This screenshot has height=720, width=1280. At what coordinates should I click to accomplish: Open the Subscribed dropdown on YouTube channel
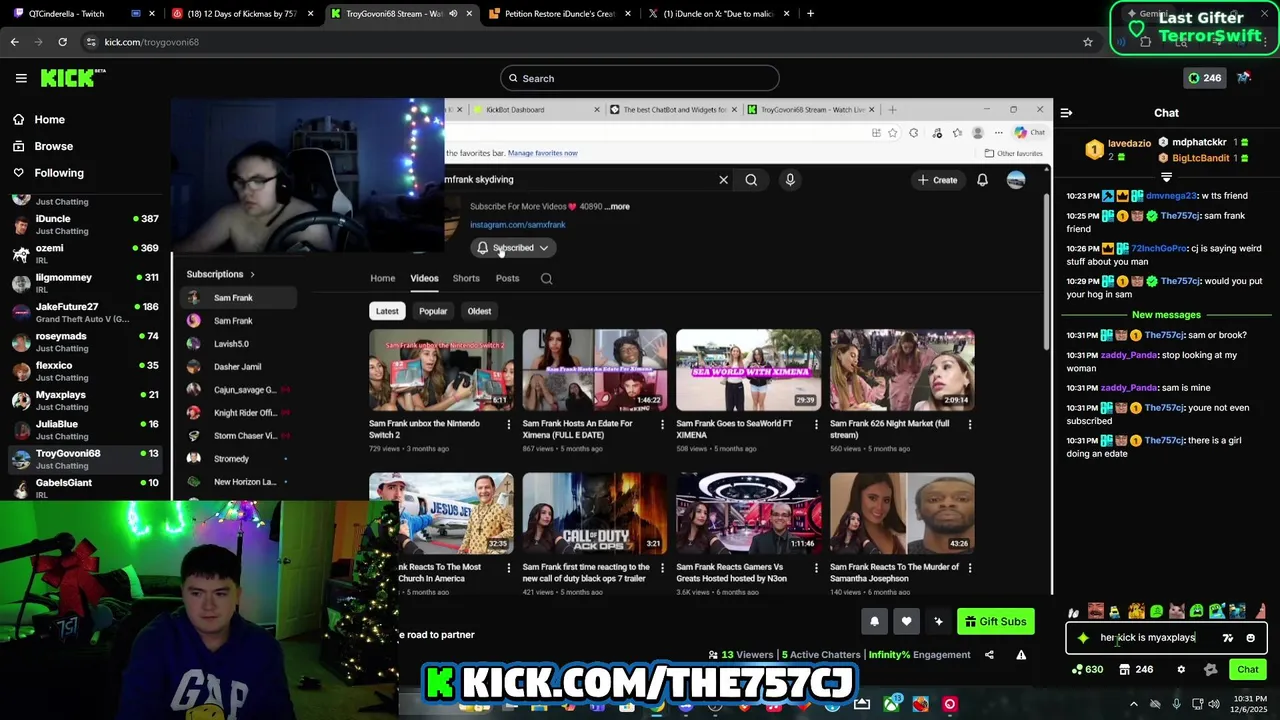tap(513, 248)
